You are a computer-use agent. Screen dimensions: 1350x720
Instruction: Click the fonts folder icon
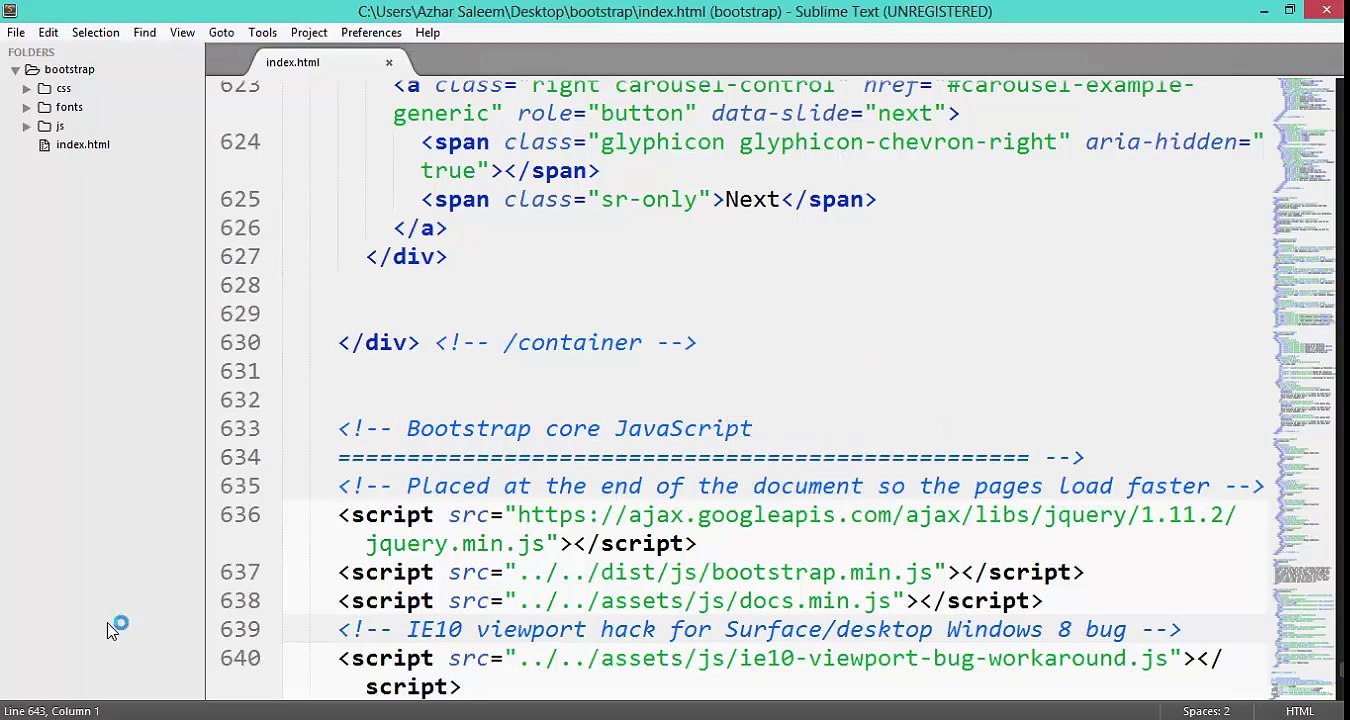[x=44, y=108]
